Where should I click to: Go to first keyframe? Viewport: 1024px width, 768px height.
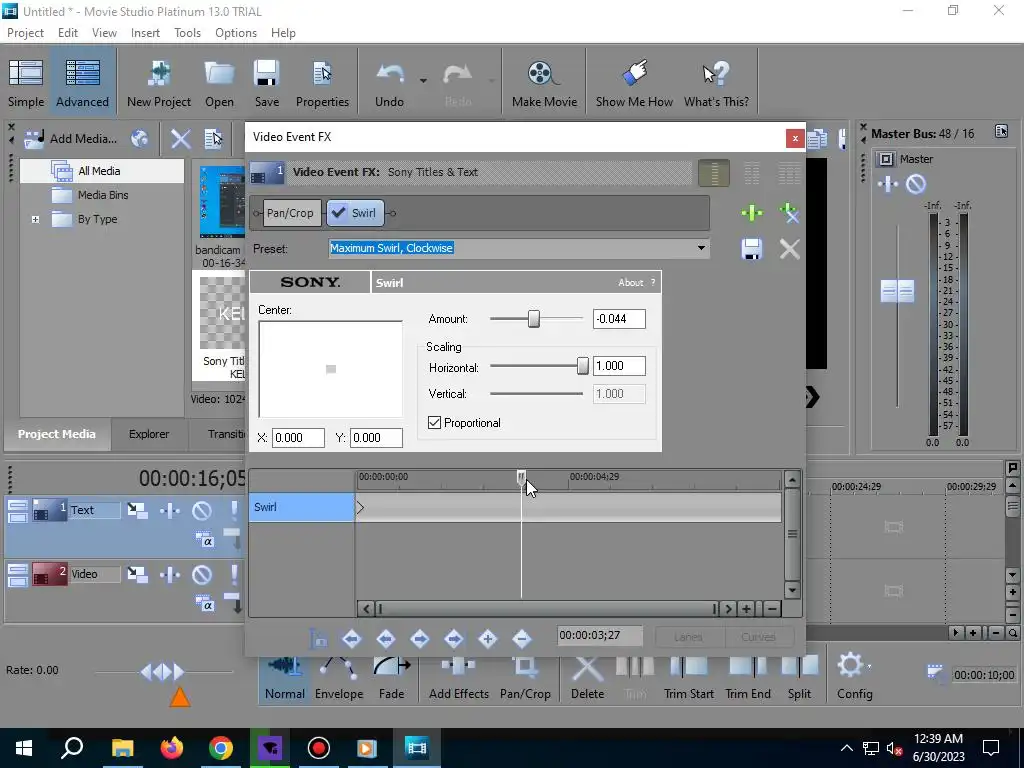coord(352,639)
